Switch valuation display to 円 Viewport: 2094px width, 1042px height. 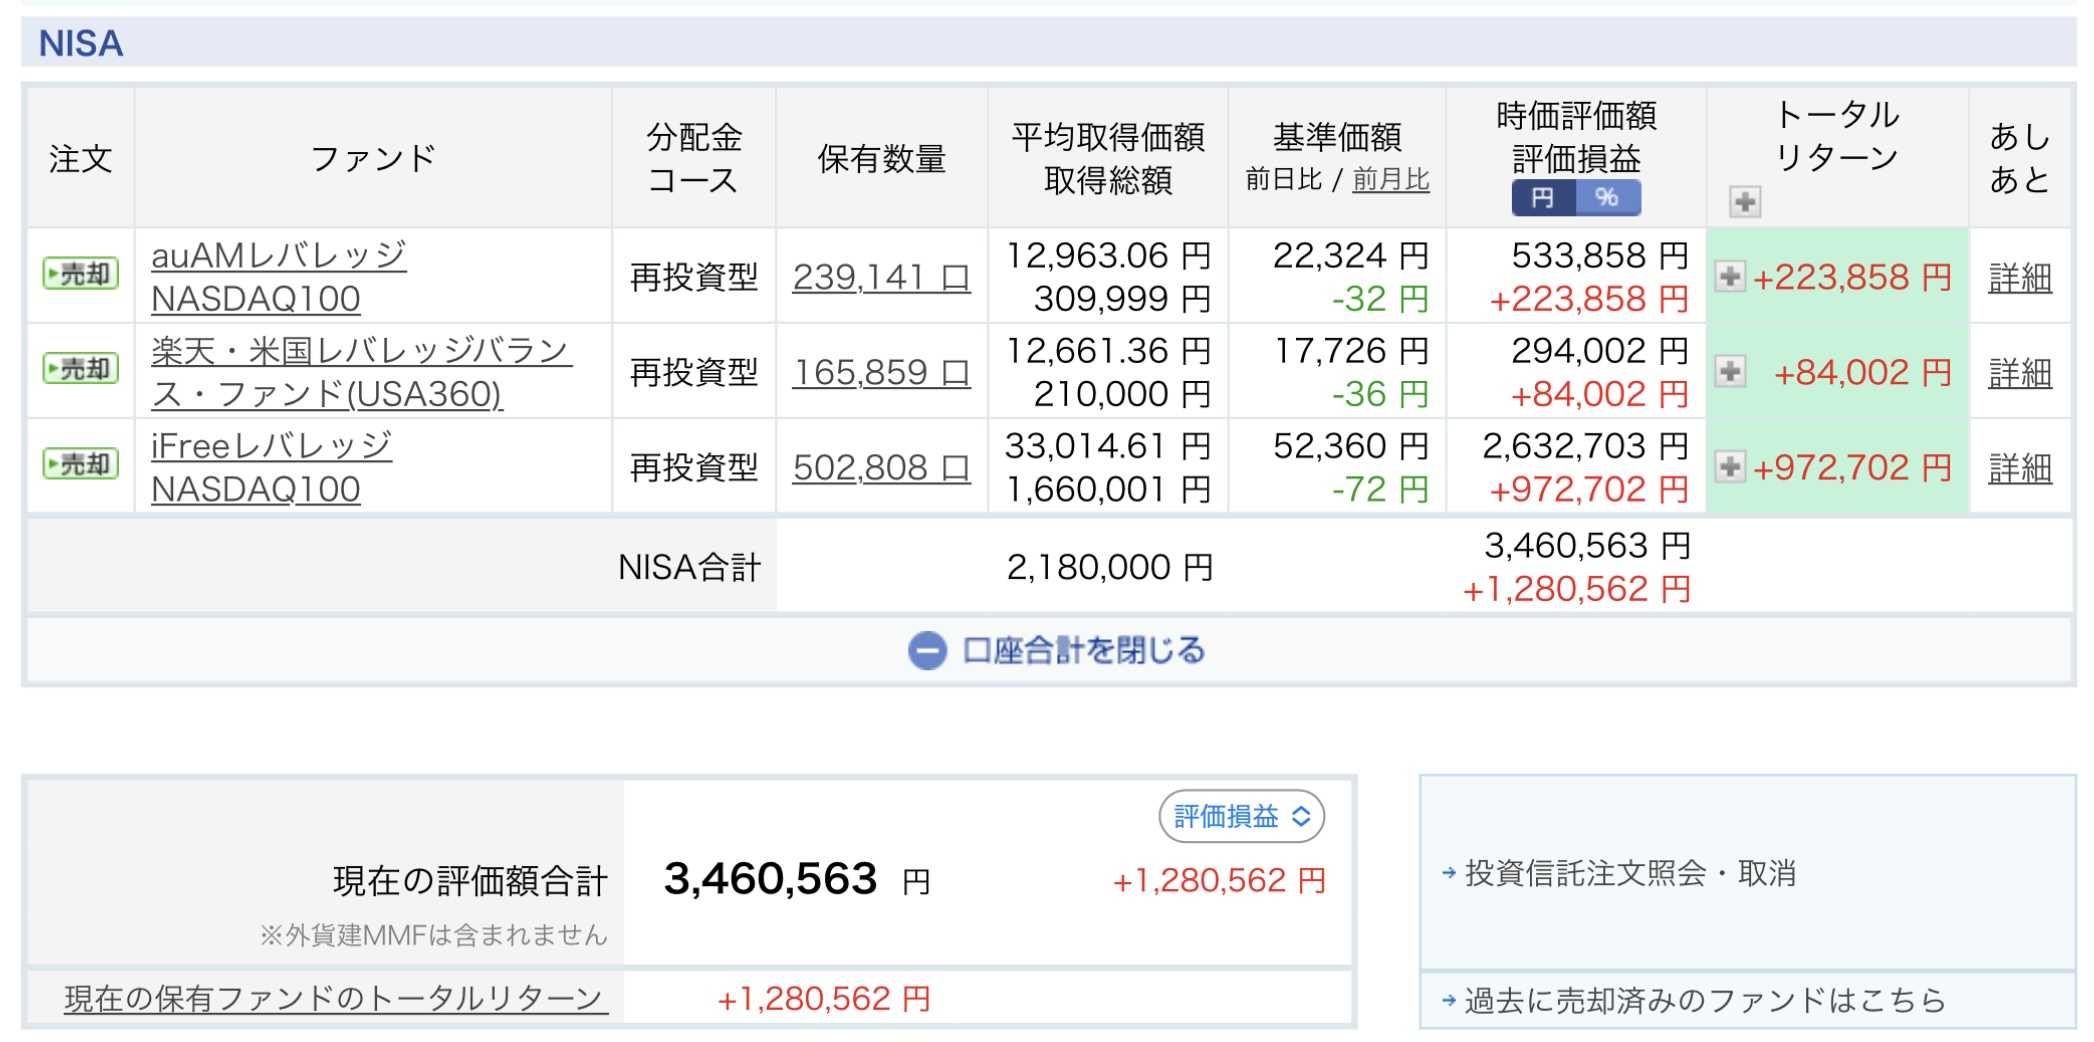coord(1543,198)
